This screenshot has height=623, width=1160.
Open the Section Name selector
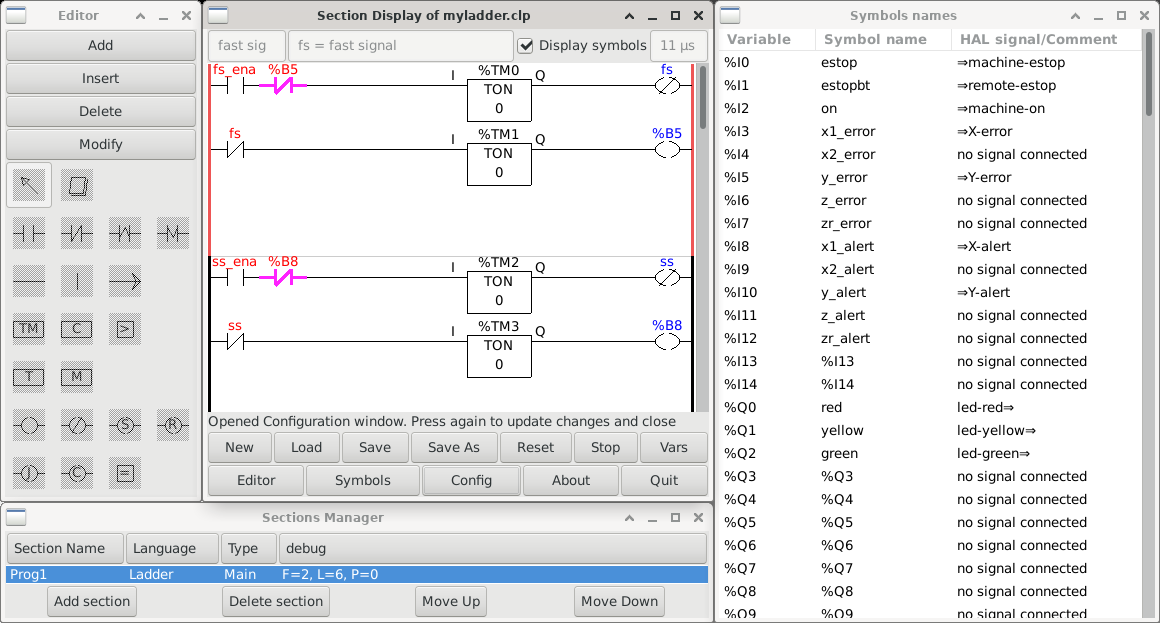64,548
